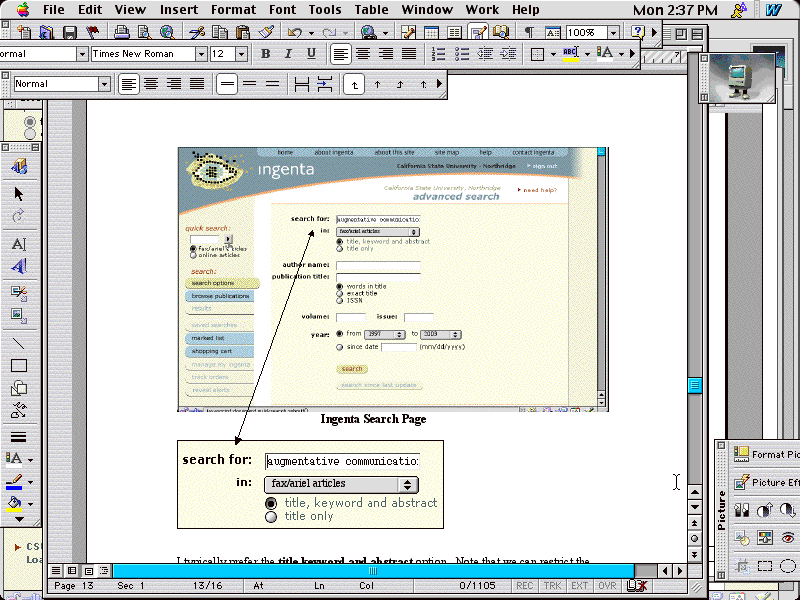Screen dimensions: 800x600
Task: Select the double line spacing button
Action: [272, 84]
